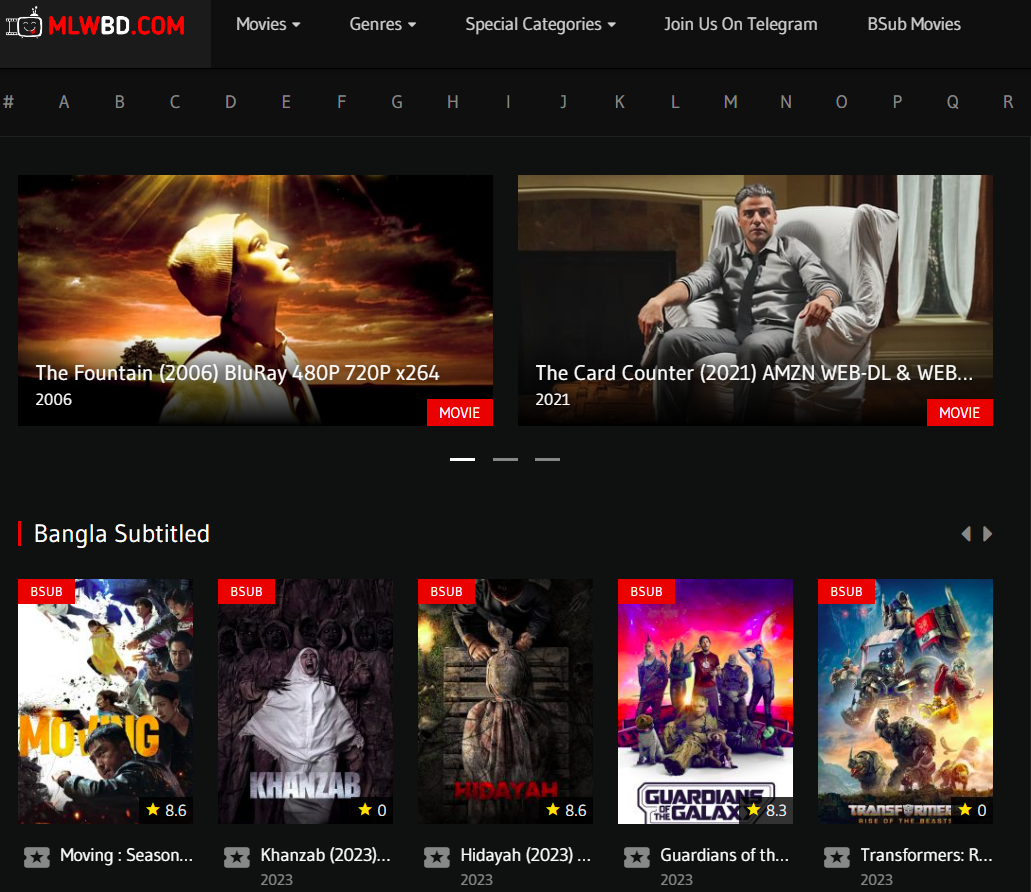Filter titles by letter A
The height and width of the screenshot is (892, 1031).
tap(64, 102)
